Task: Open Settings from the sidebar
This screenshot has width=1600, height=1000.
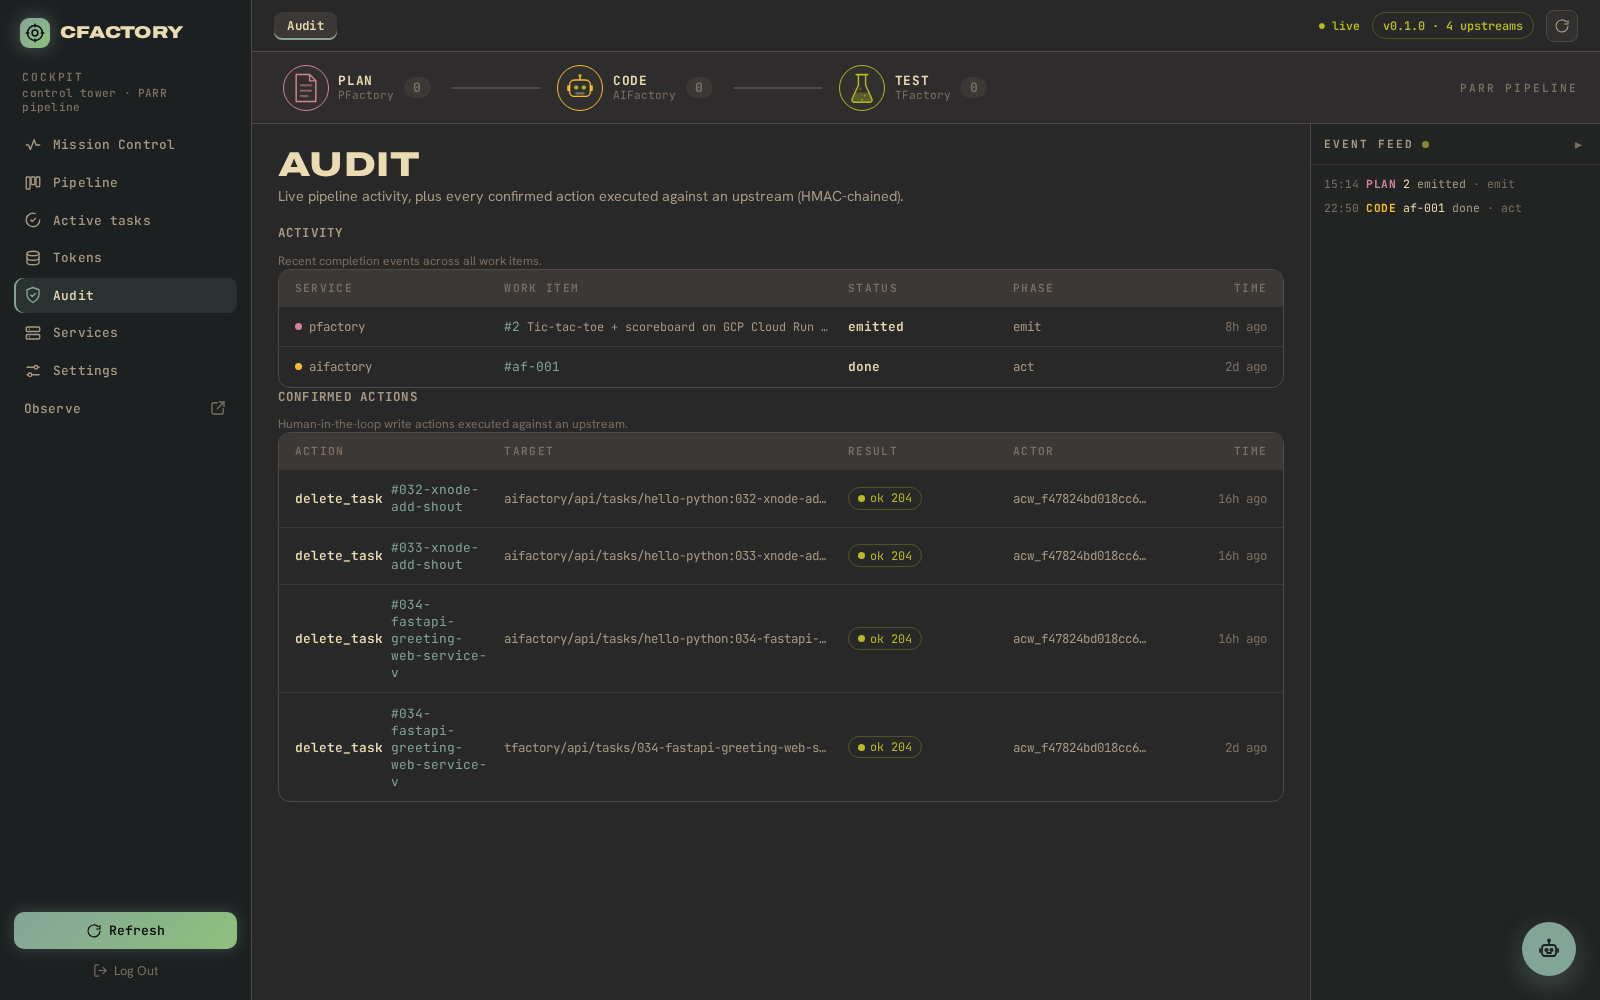Action: click(x=126, y=371)
